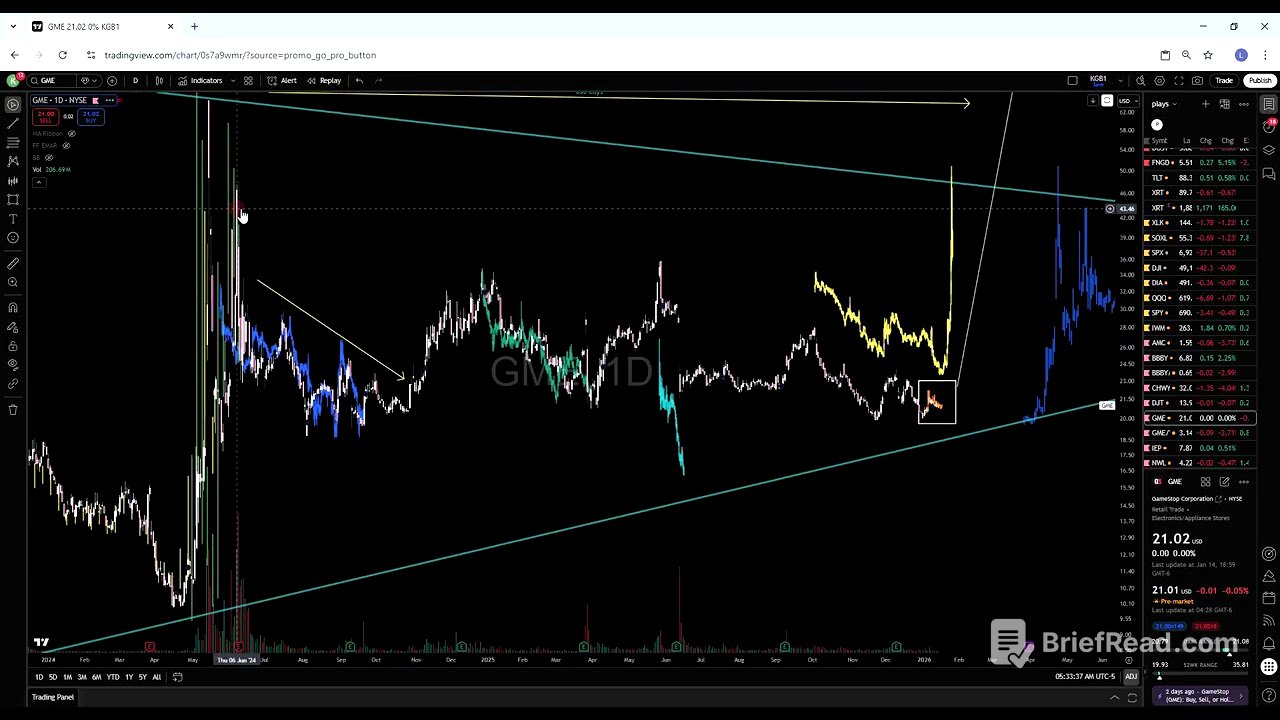Select the 3M time range

pos(82,677)
